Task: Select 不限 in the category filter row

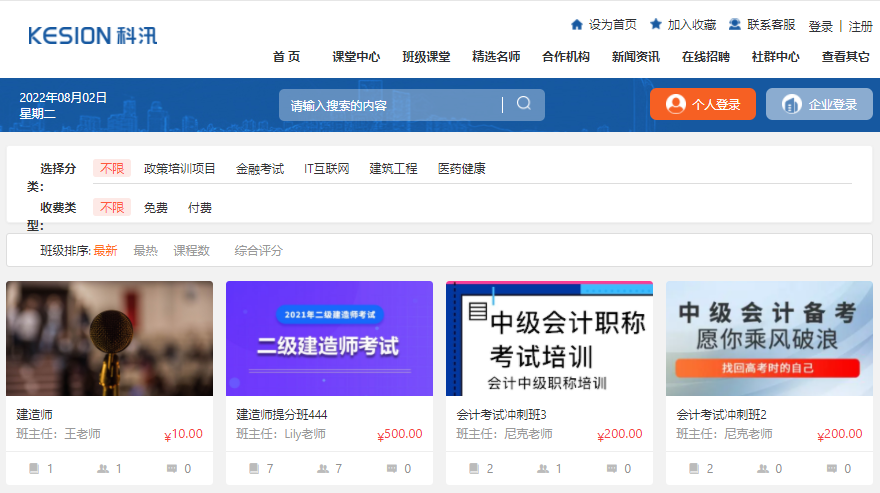Action: tap(112, 168)
